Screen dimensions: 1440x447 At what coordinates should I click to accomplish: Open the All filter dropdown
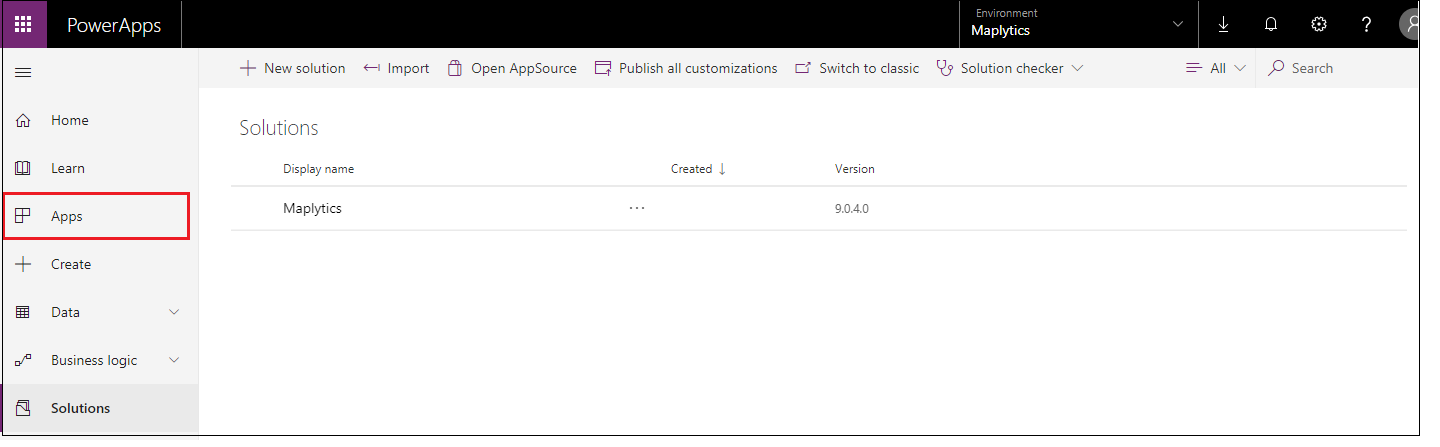[x=1215, y=68]
